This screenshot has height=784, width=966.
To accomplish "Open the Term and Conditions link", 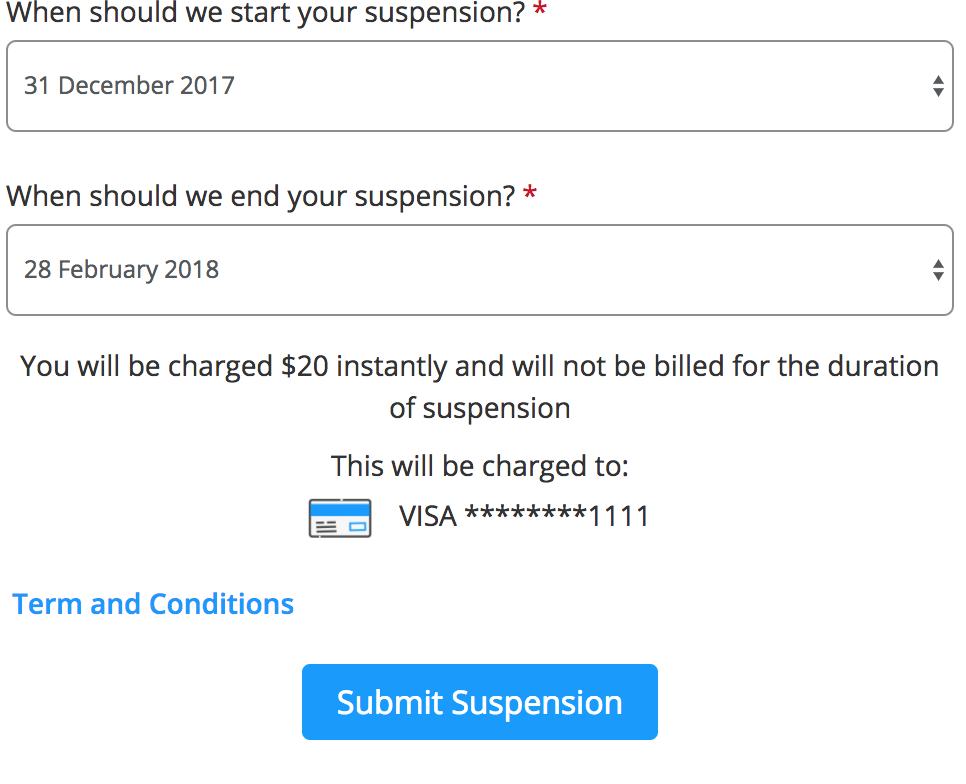I will pyautogui.click(x=153, y=604).
